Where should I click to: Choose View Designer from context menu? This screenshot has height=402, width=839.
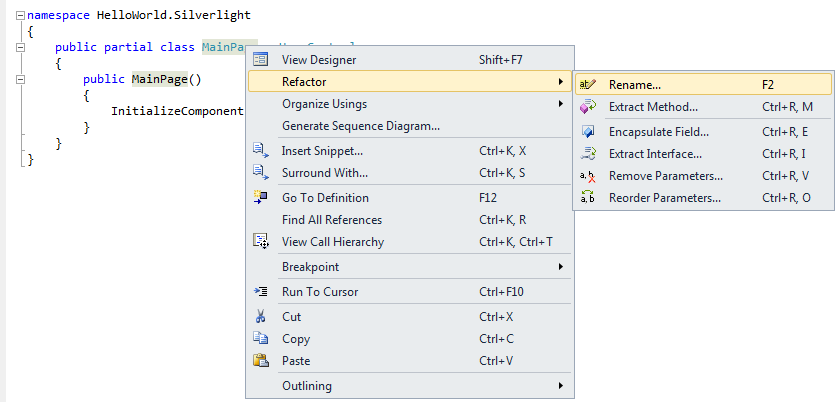tap(409, 59)
